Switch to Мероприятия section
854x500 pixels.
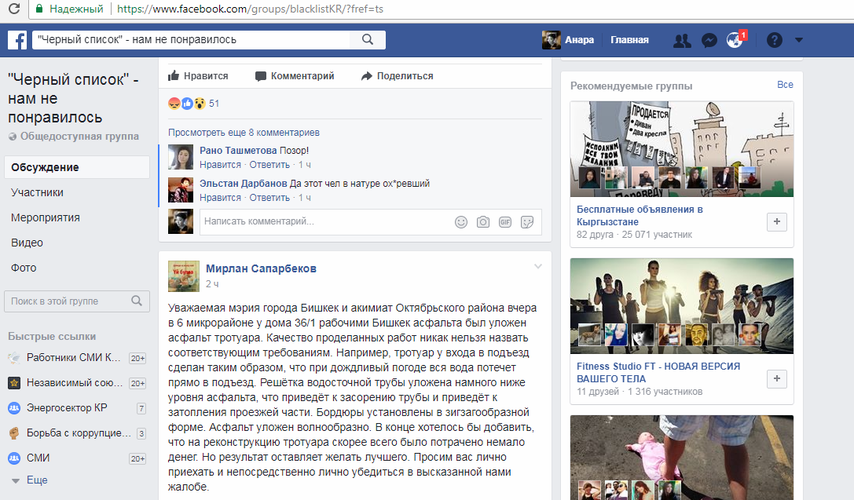coord(45,217)
